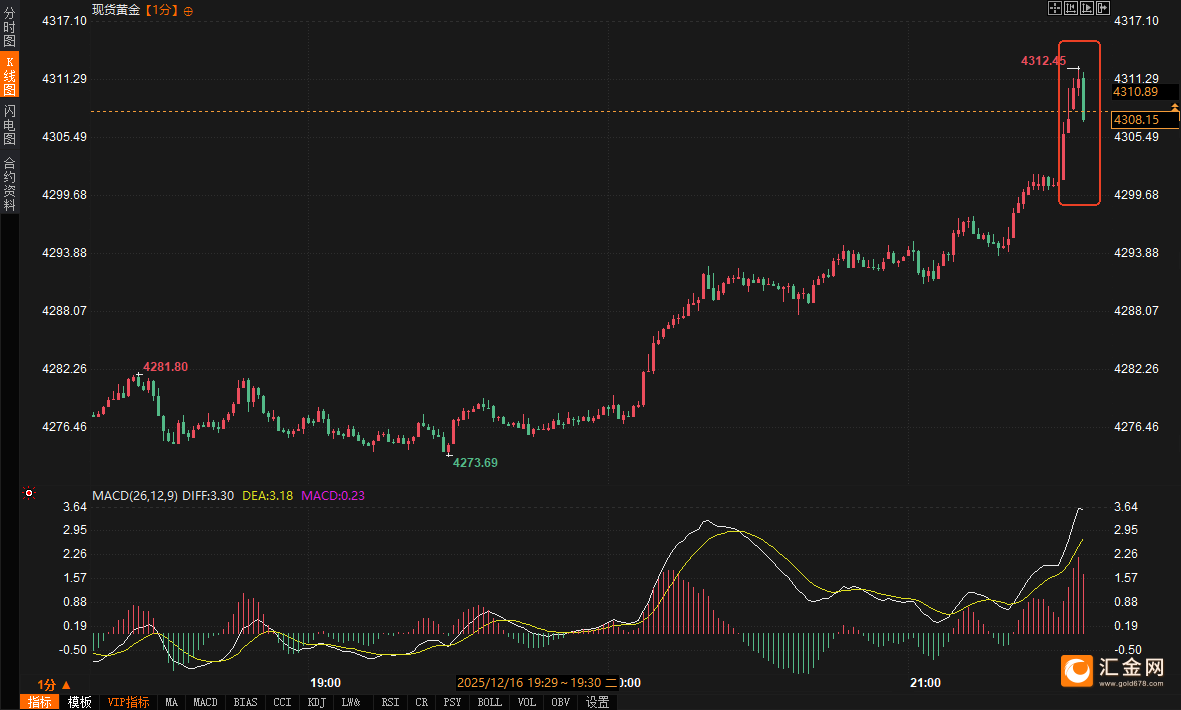Viewport: 1181px width, 710px height.
Task: Click the MACD(26,12,9) parameter label
Action: pyautogui.click(x=135, y=495)
